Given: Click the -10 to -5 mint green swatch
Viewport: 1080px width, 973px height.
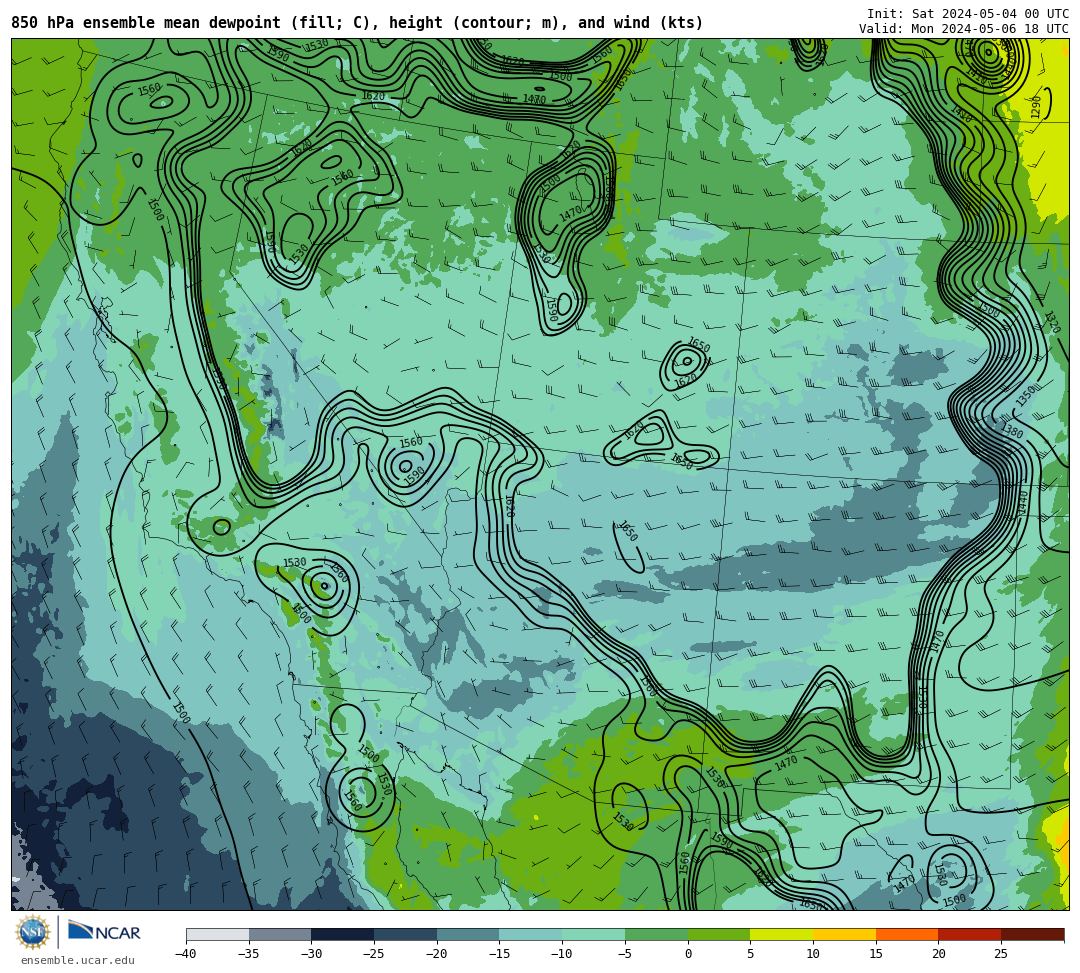Looking at the screenshot, I should 594,934.
